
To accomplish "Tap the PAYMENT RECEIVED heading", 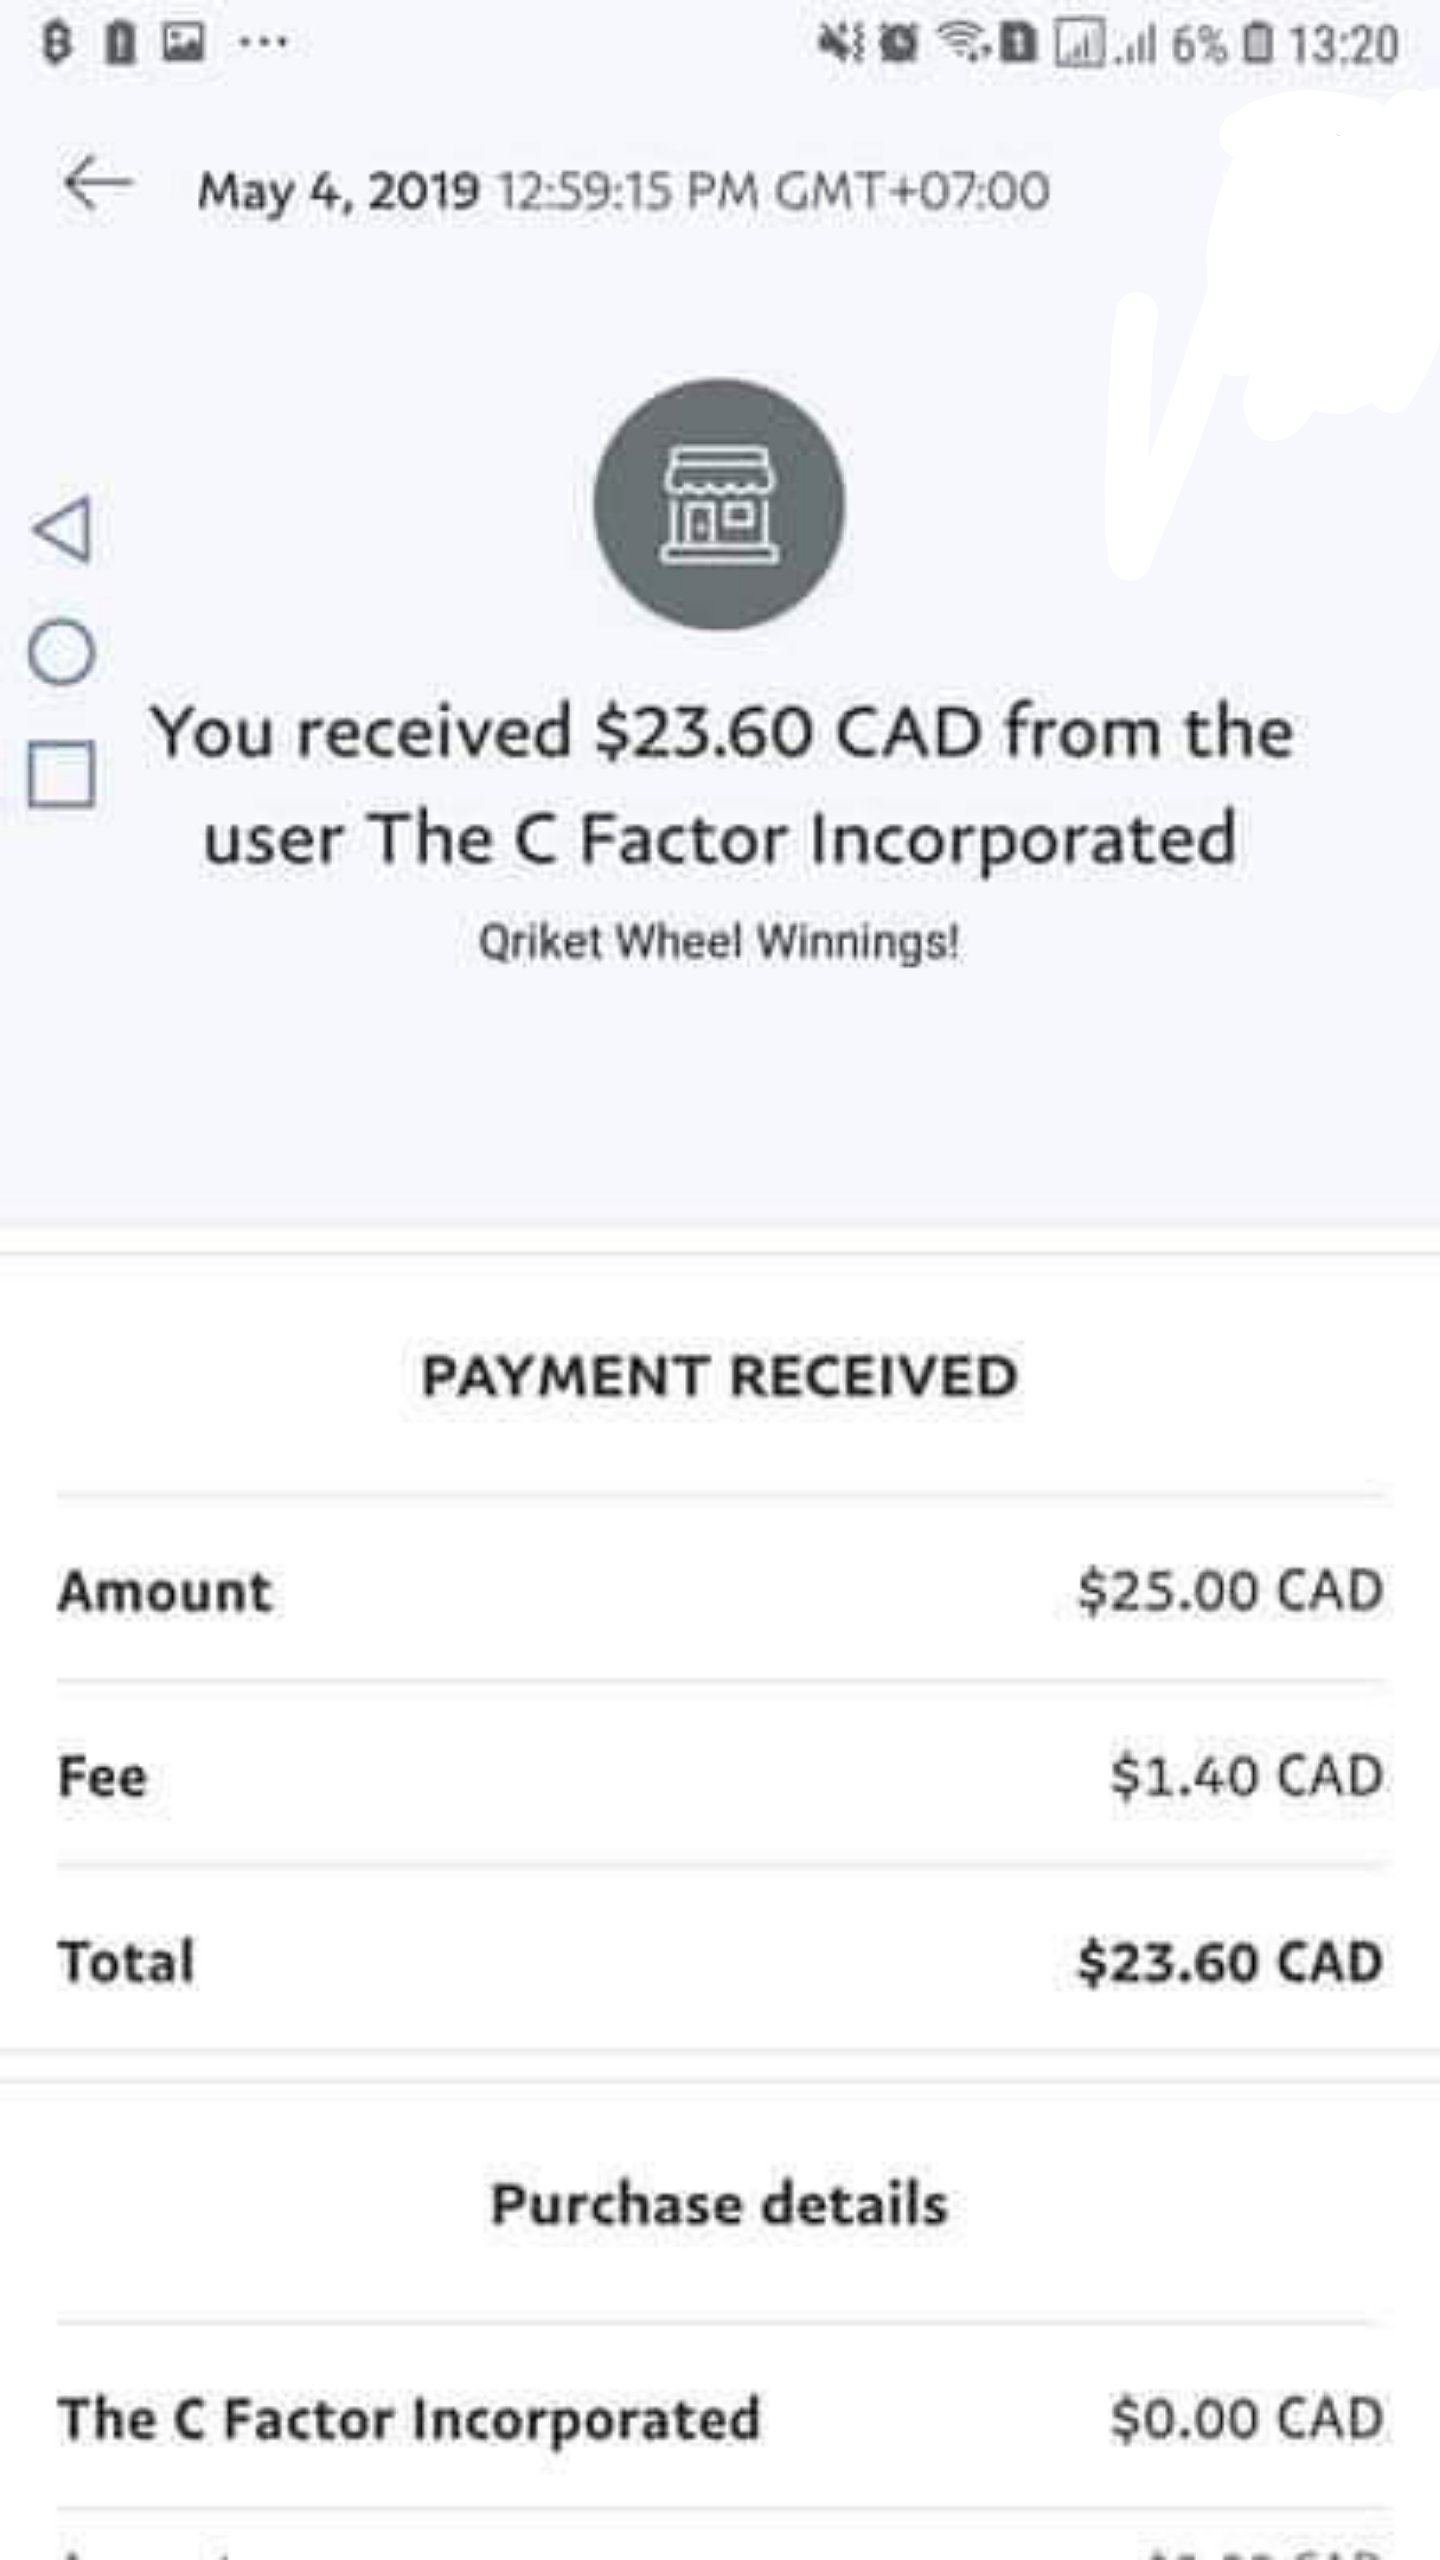I will pyautogui.click(x=719, y=1376).
